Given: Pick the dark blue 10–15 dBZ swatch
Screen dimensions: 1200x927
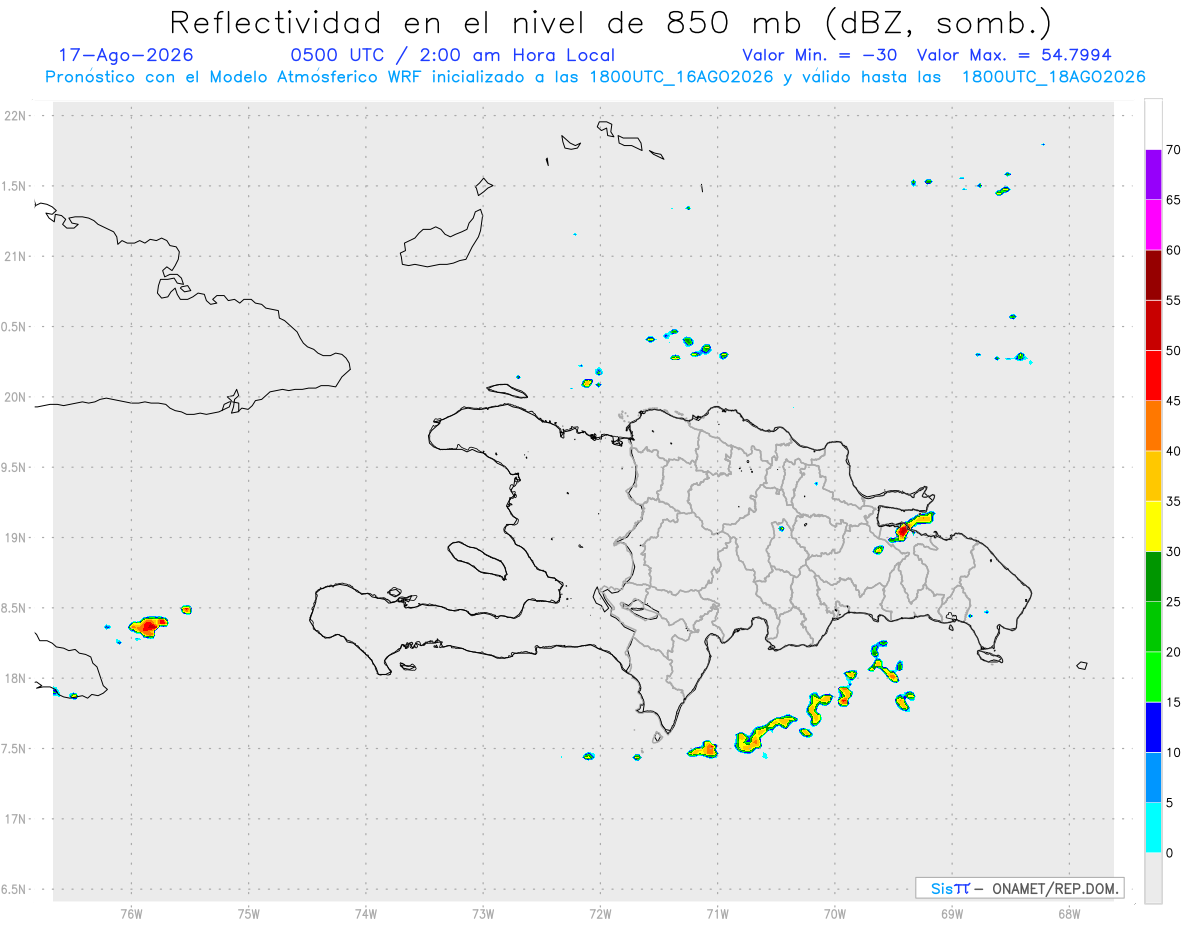Looking at the screenshot, I should coord(1153,727).
